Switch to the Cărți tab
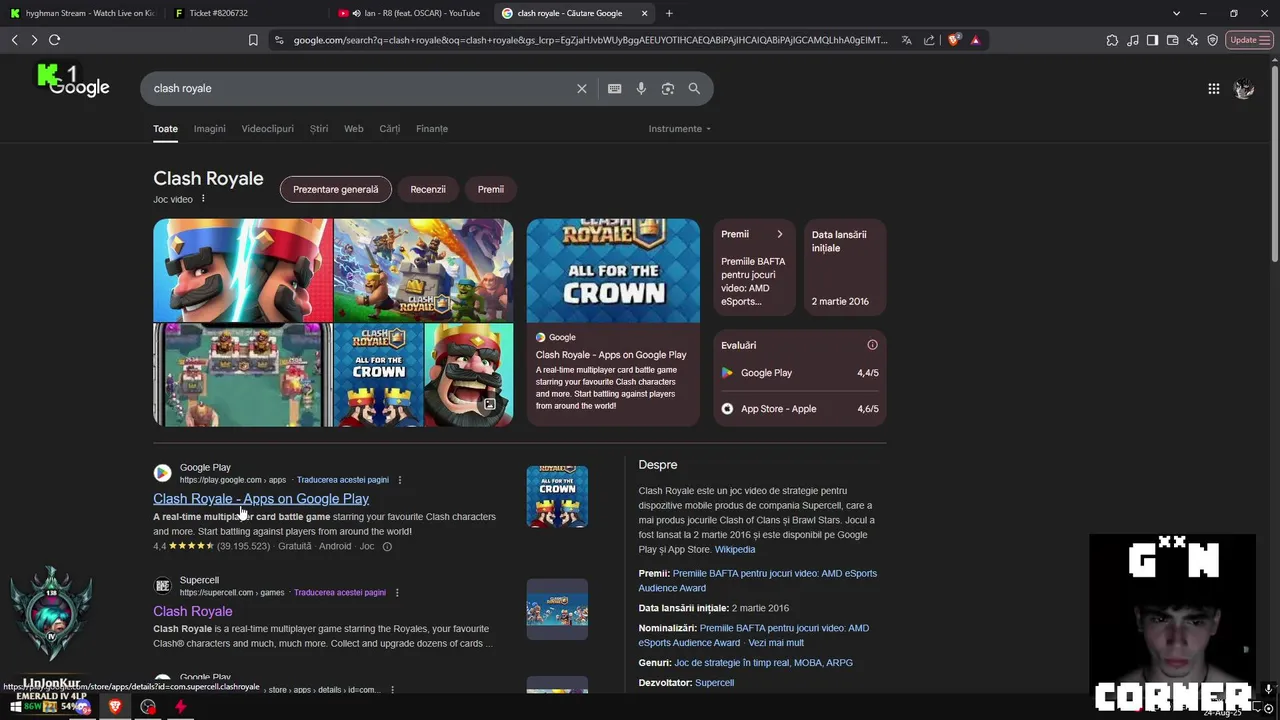The width and height of the screenshot is (1280, 720). pyautogui.click(x=390, y=129)
